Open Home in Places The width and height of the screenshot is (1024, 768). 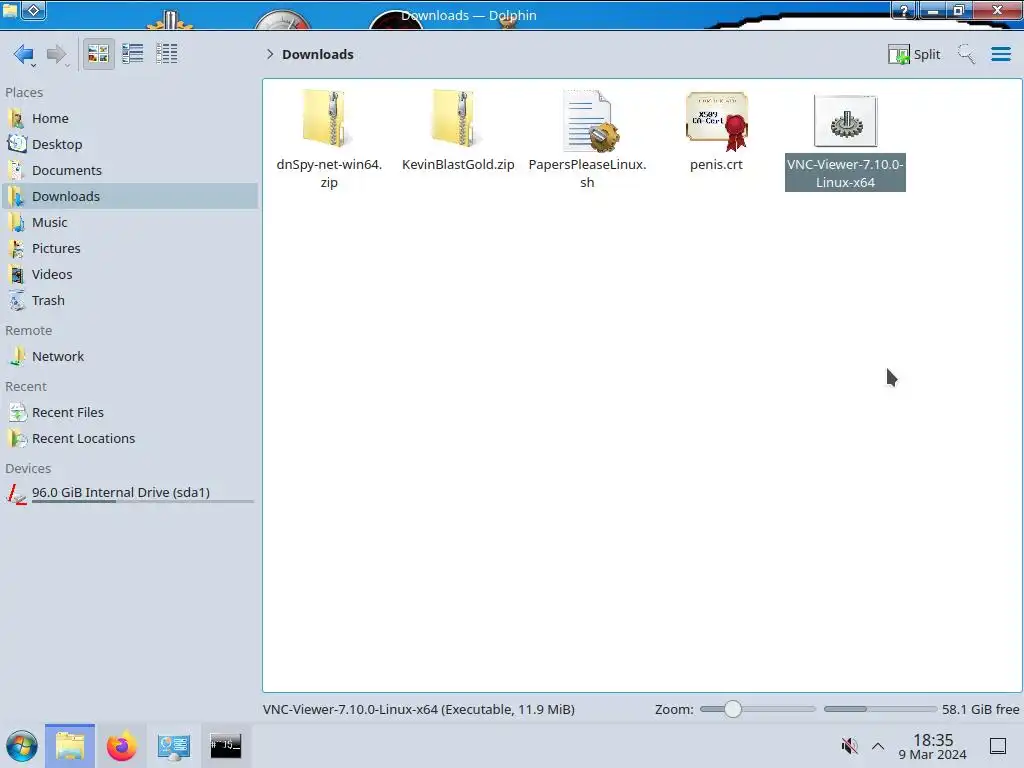pos(130,118)
